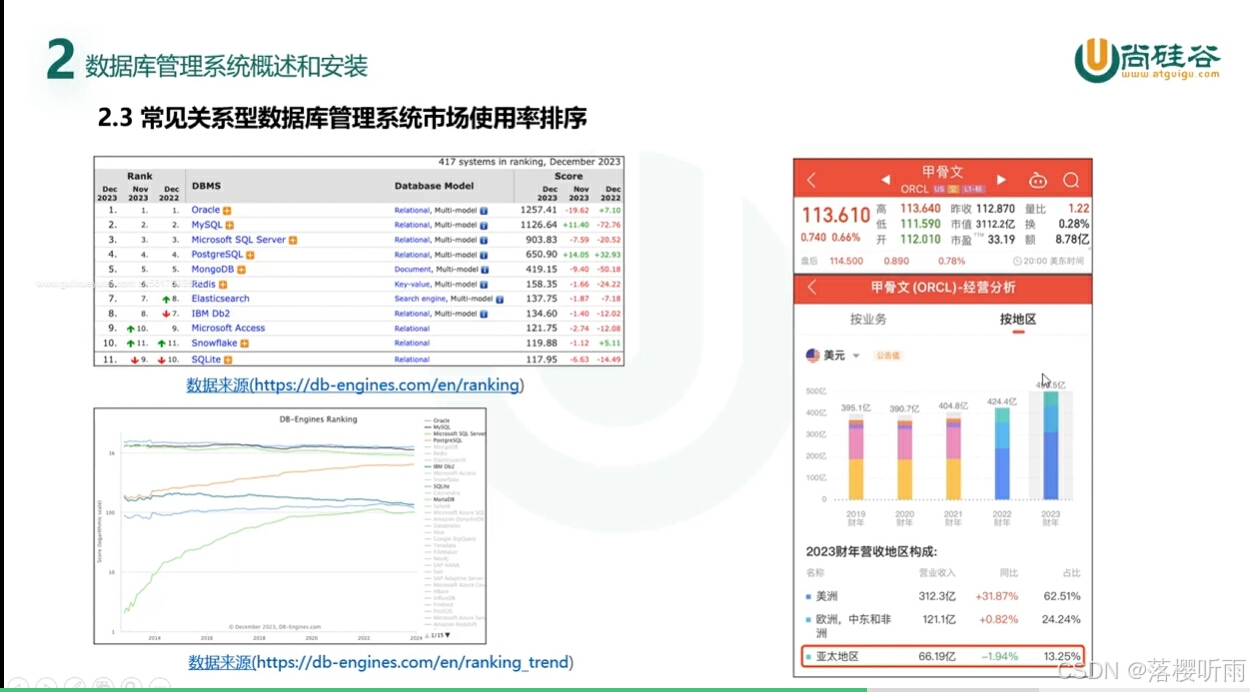Click info icon in MySQL's model column
1250x692 pixels.
(x=484, y=226)
